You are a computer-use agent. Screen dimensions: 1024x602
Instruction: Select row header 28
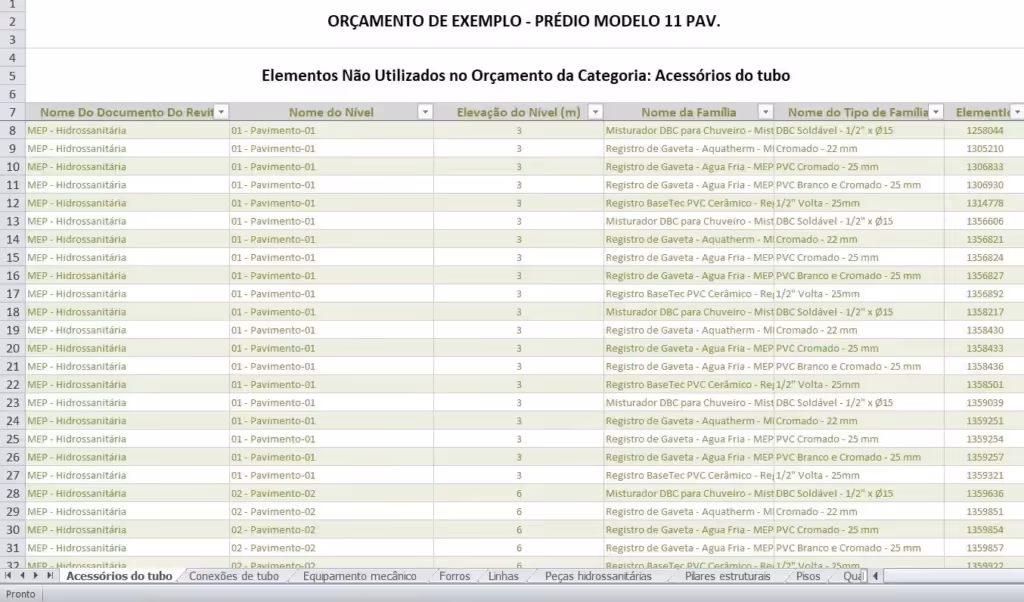point(12,494)
